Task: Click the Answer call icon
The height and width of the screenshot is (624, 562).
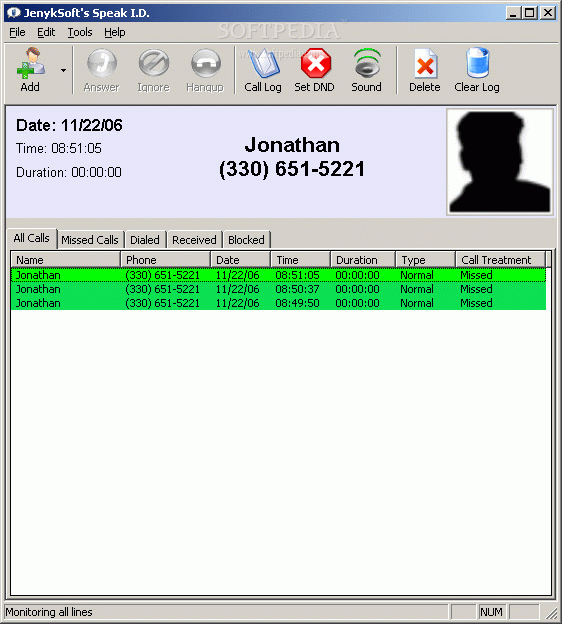Action: tap(101, 63)
